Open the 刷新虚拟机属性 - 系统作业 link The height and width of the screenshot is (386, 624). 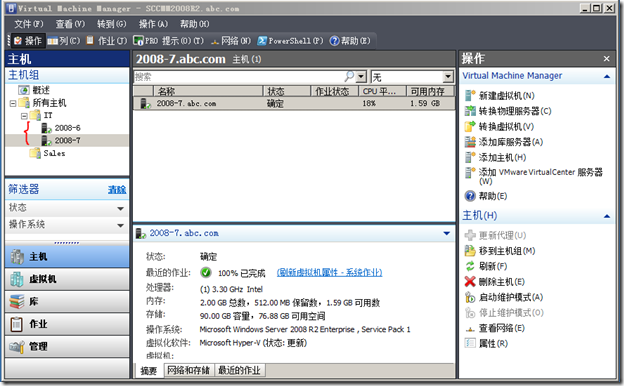[x=330, y=273]
